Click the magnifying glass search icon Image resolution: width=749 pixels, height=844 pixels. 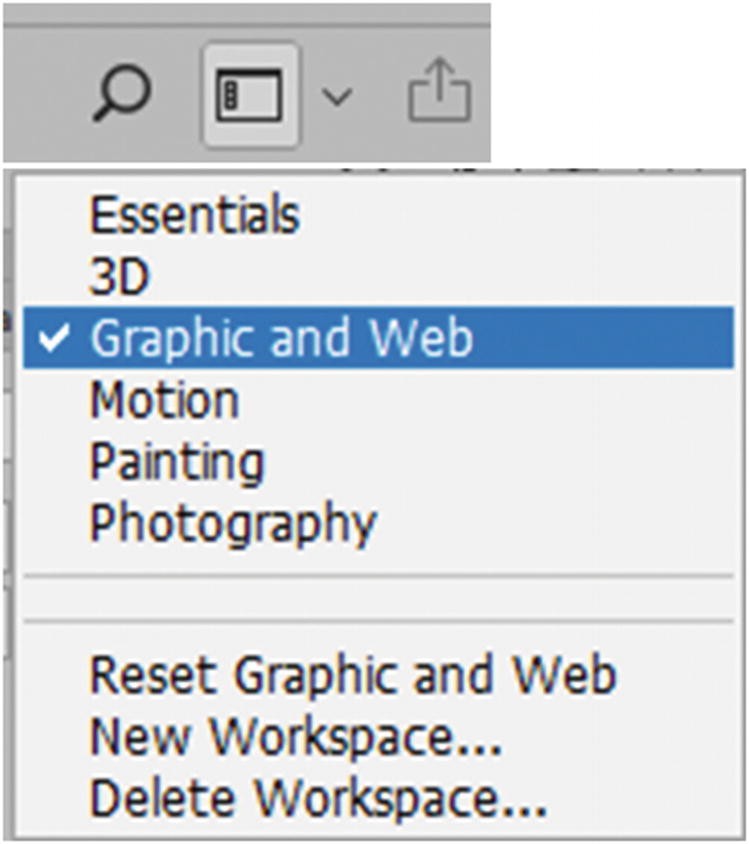(122, 93)
